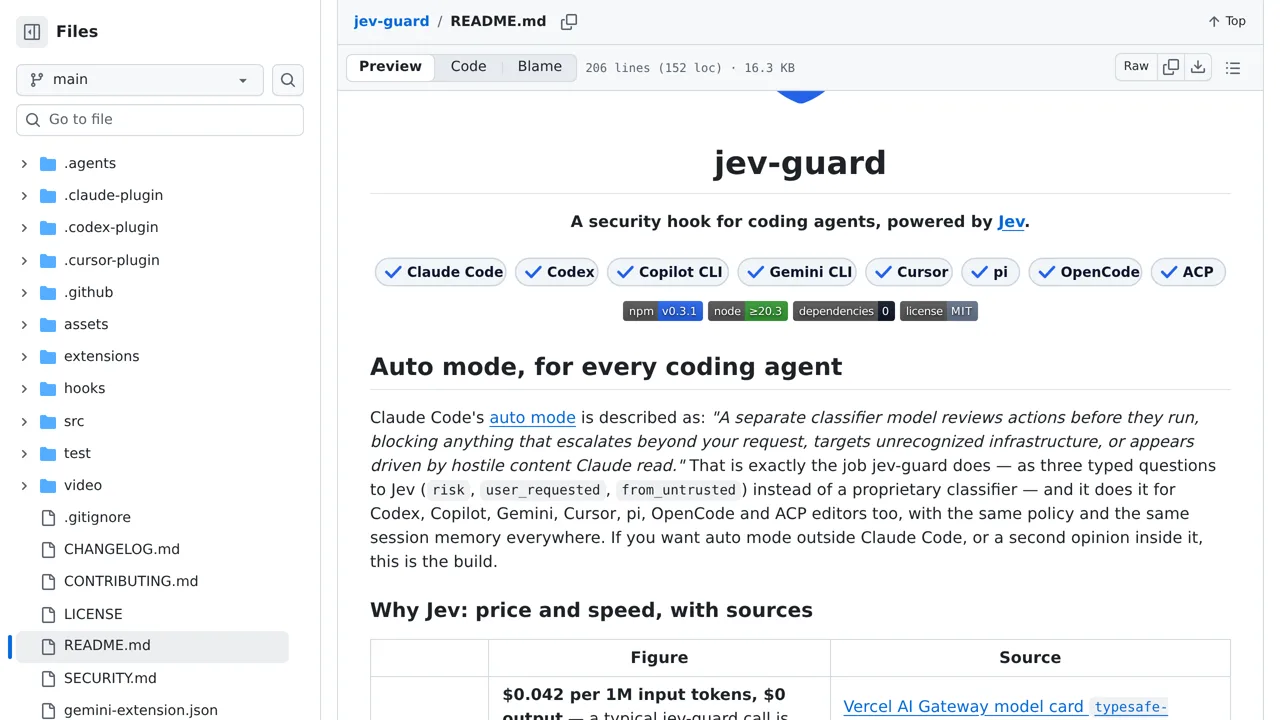The width and height of the screenshot is (1280, 720).
Task: Copy the README.md file path
Action: pos(569,21)
